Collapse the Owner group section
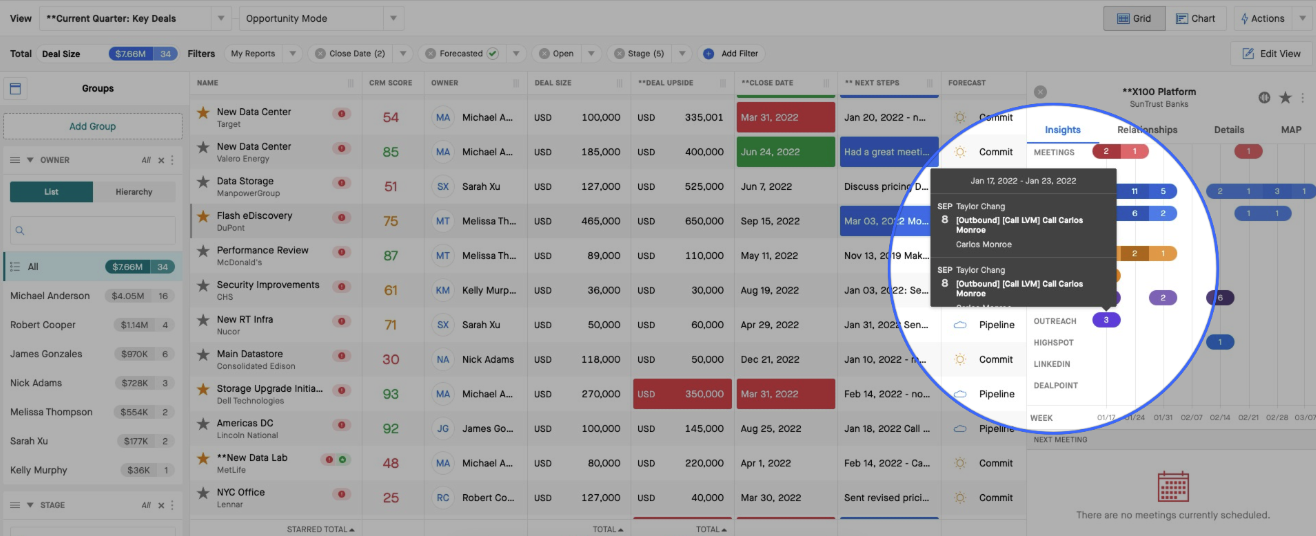 tap(30, 160)
